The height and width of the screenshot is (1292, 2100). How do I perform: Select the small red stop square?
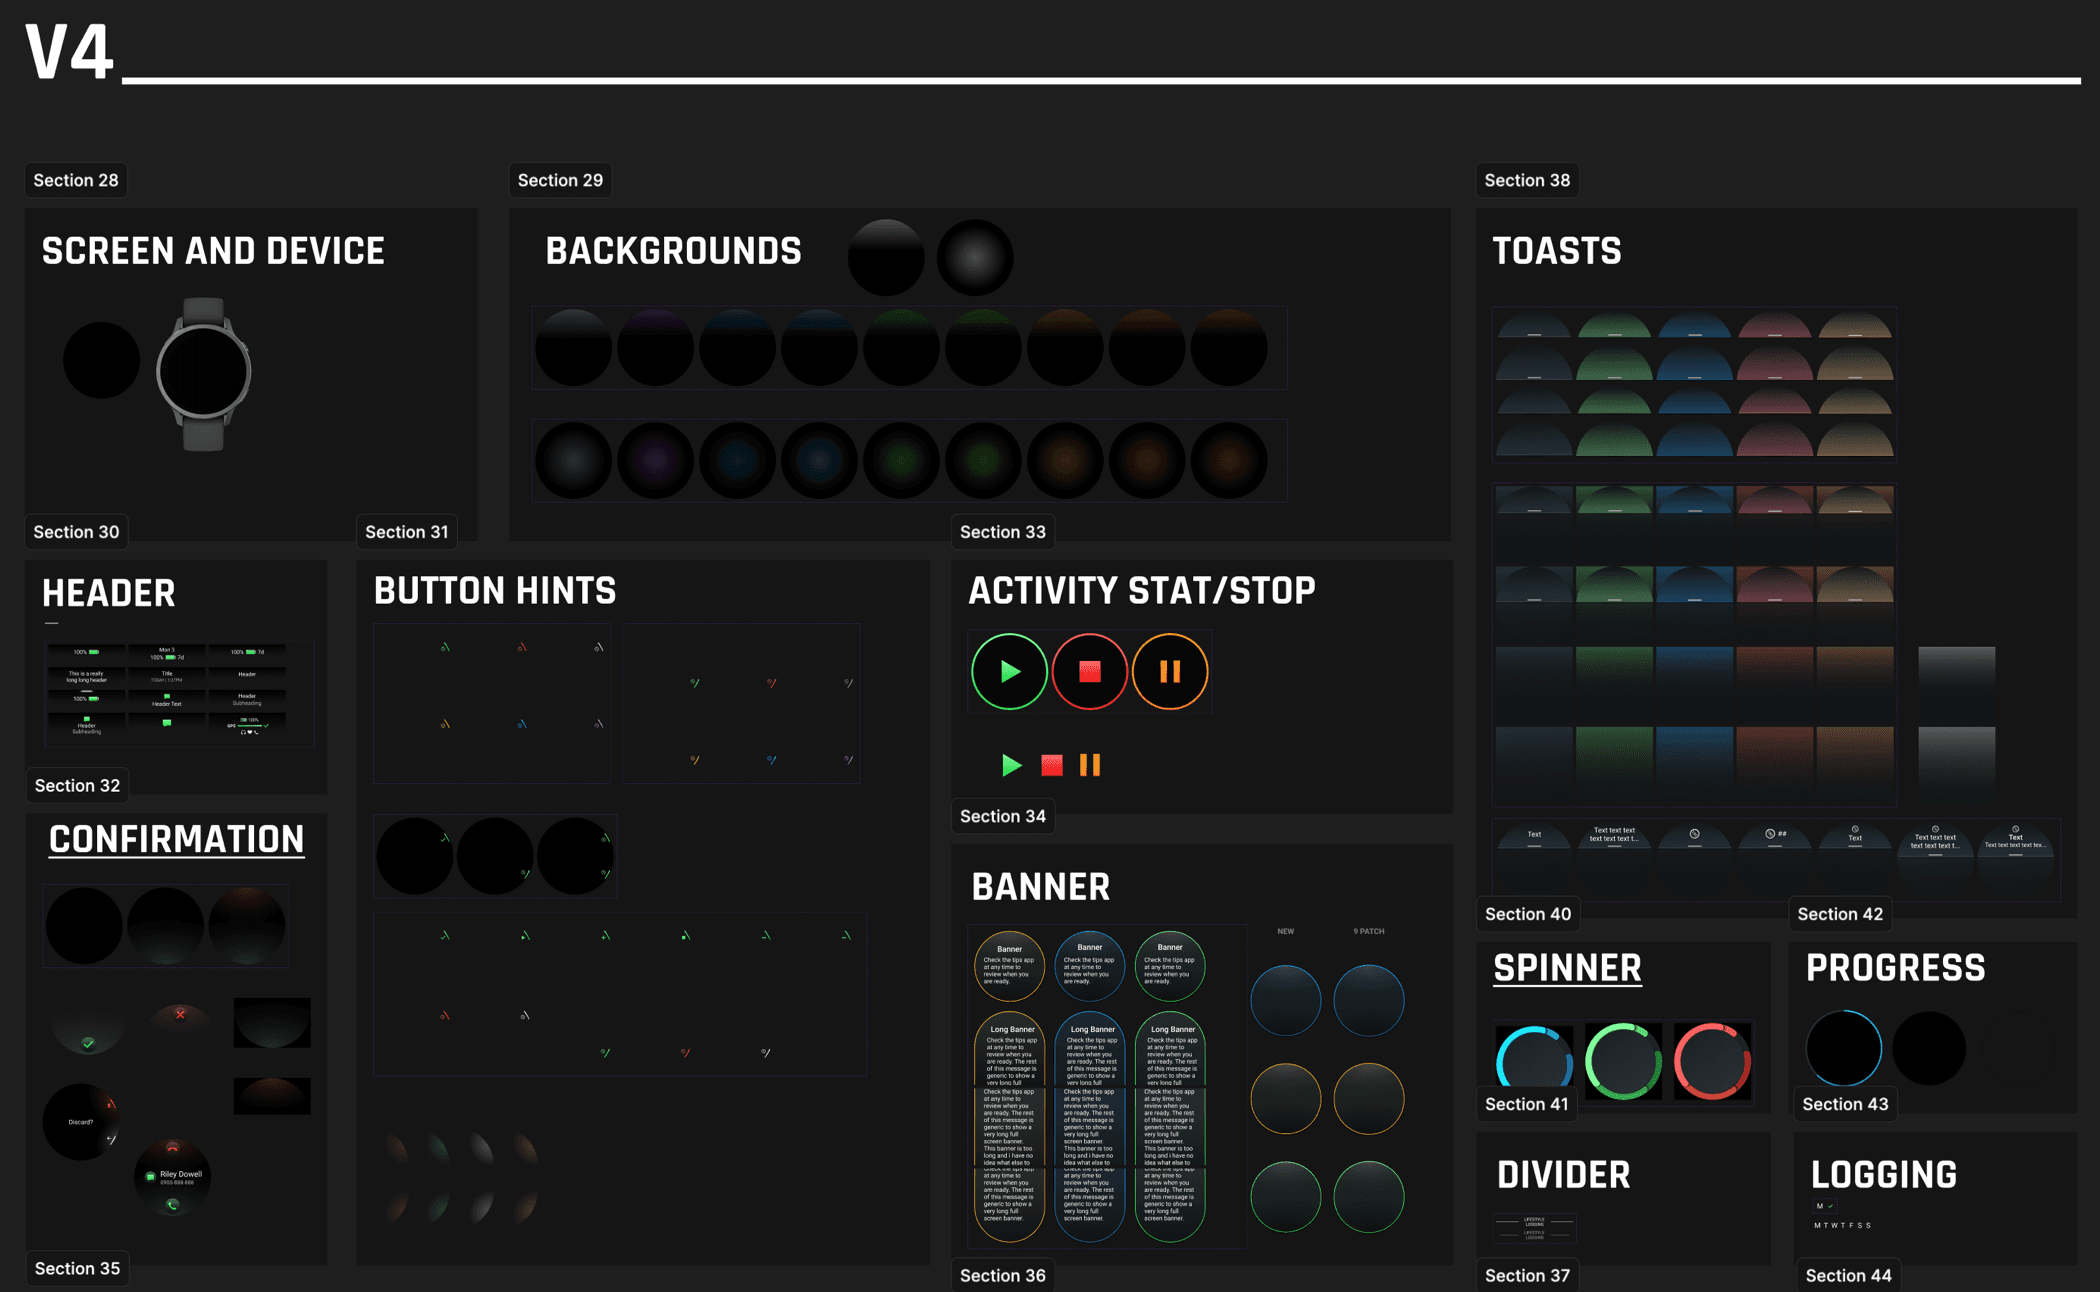pos(1051,765)
